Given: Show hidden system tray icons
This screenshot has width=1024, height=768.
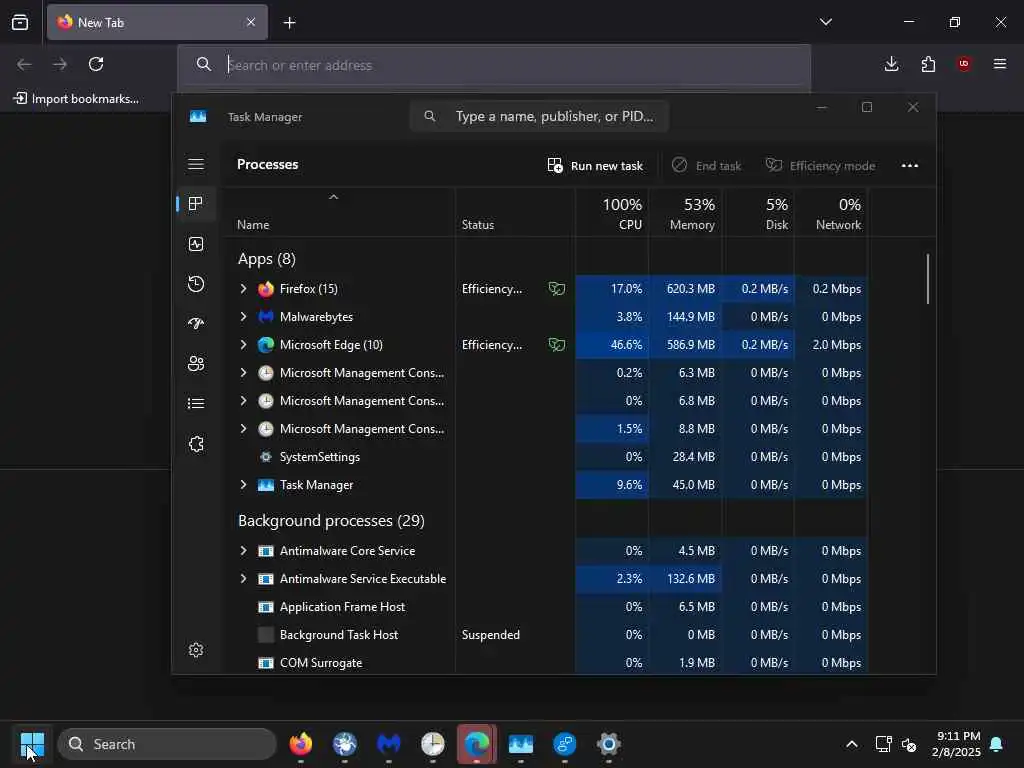Looking at the screenshot, I should click(852, 744).
